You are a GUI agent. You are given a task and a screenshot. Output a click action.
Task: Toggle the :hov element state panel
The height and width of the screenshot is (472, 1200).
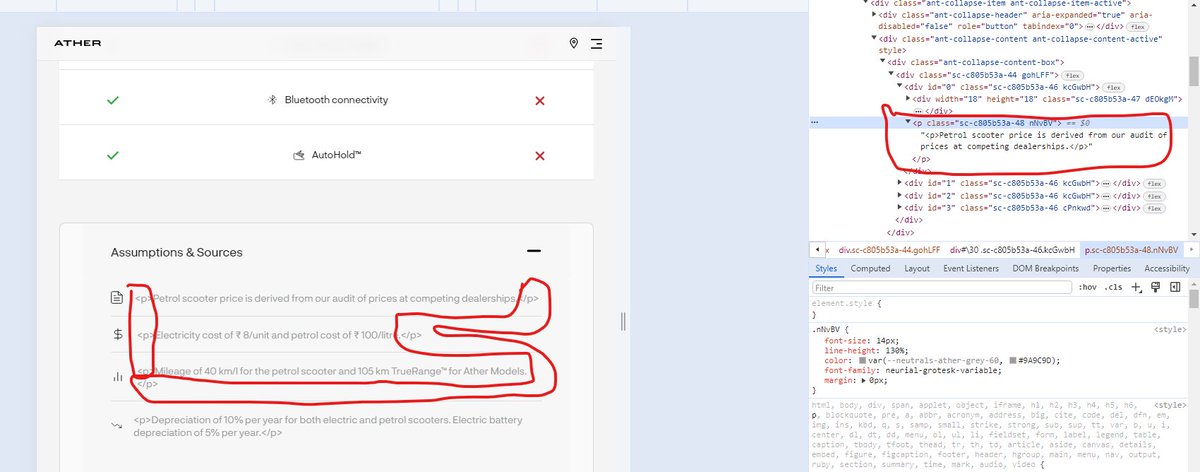(x=1086, y=287)
